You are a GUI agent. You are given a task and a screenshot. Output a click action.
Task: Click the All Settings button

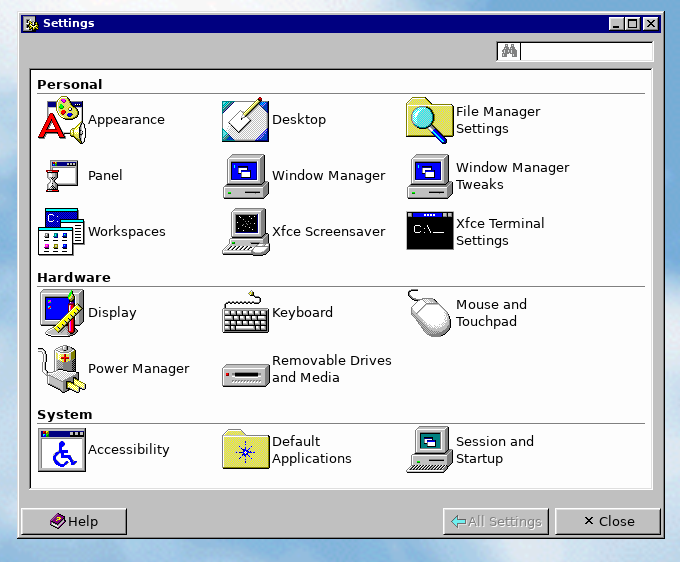coord(496,521)
